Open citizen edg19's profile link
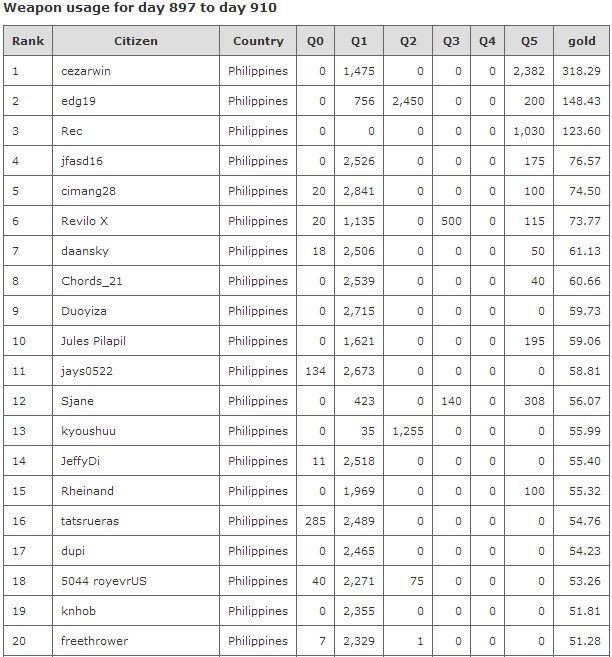This screenshot has height=657, width=612. click(78, 101)
